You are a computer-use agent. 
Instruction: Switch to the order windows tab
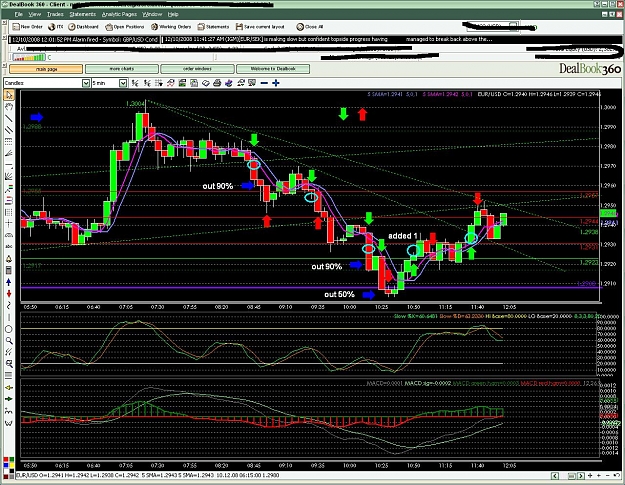pos(197,69)
